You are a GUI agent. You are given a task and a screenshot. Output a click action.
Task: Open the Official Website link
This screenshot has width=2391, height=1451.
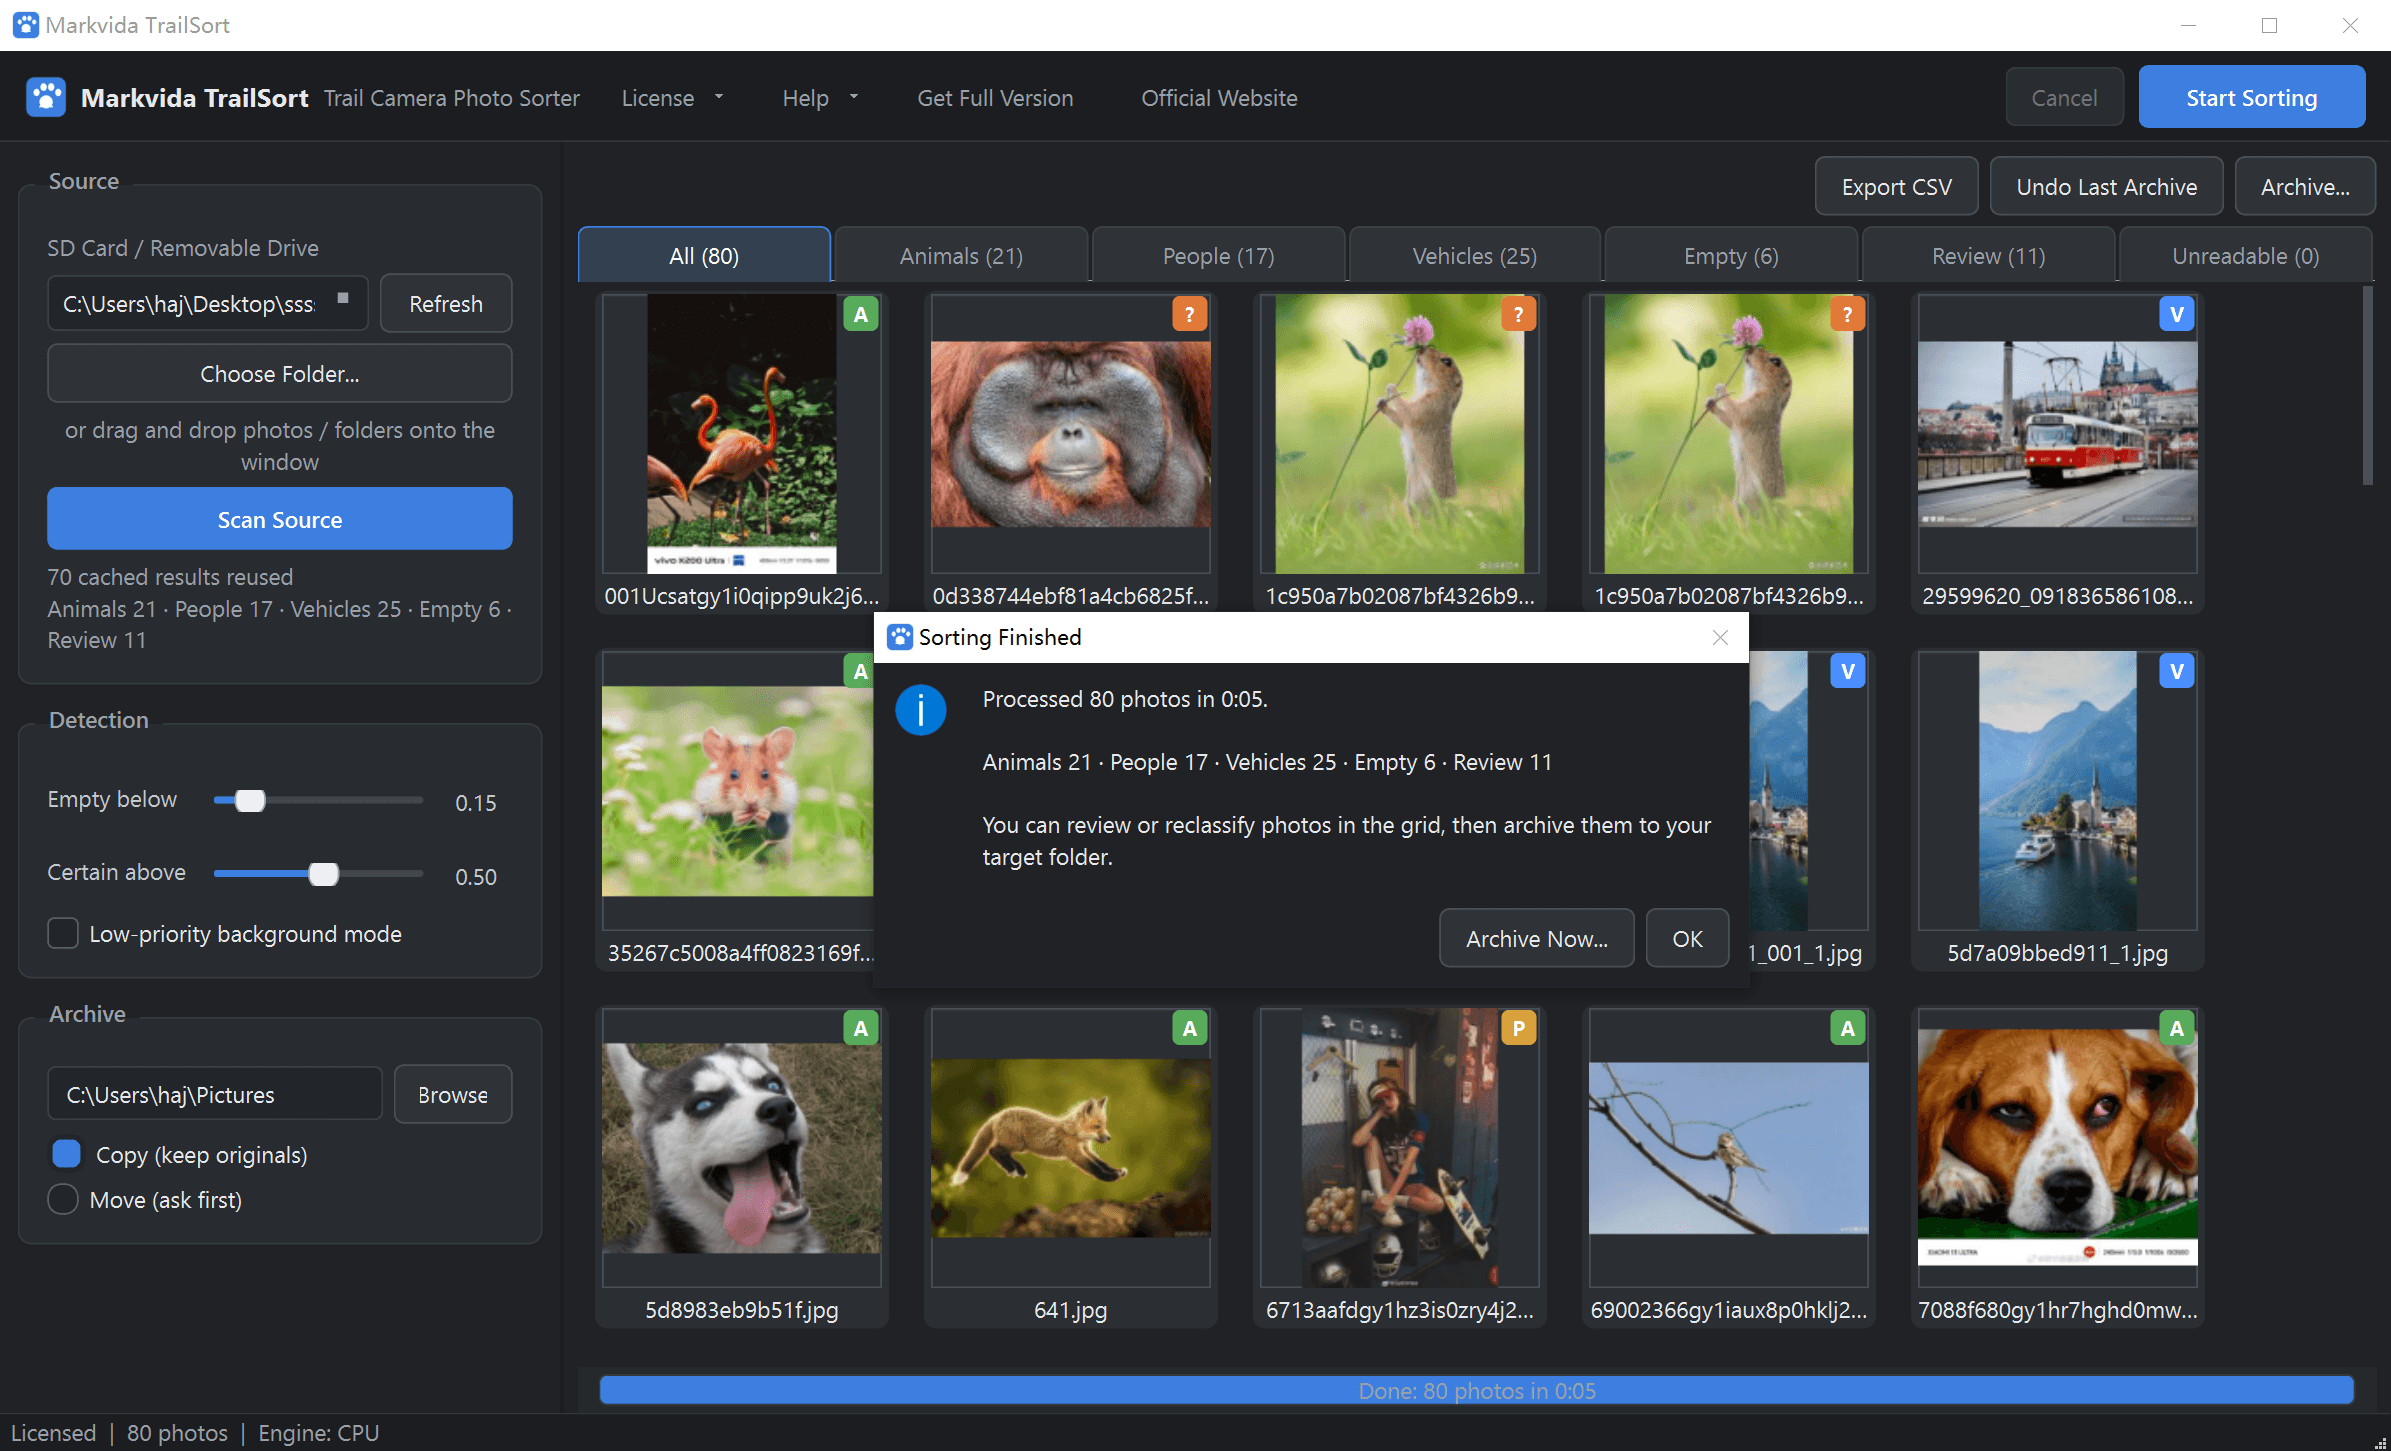(1219, 98)
